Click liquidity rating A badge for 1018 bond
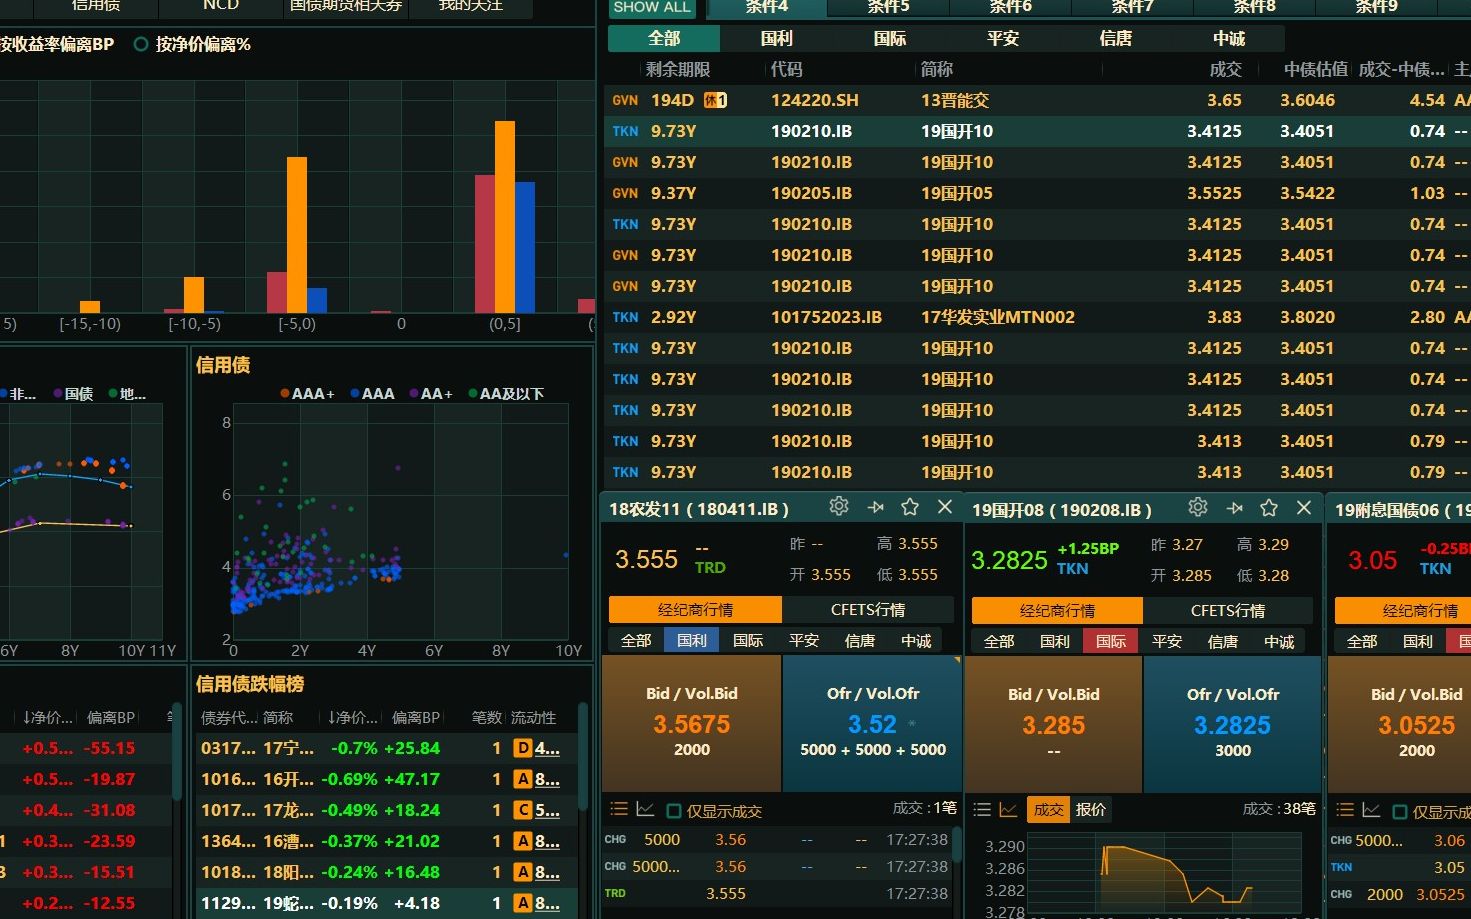Image resolution: width=1471 pixels, height=919 pixels. coord(522,872)
